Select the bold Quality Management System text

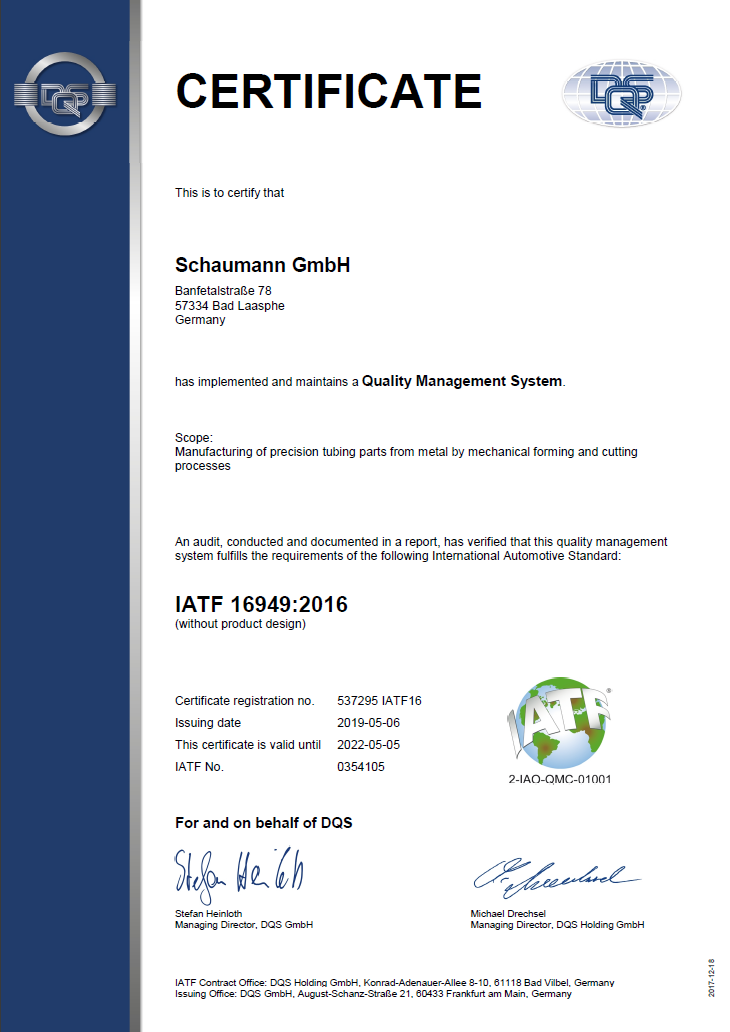click(461, 381)
